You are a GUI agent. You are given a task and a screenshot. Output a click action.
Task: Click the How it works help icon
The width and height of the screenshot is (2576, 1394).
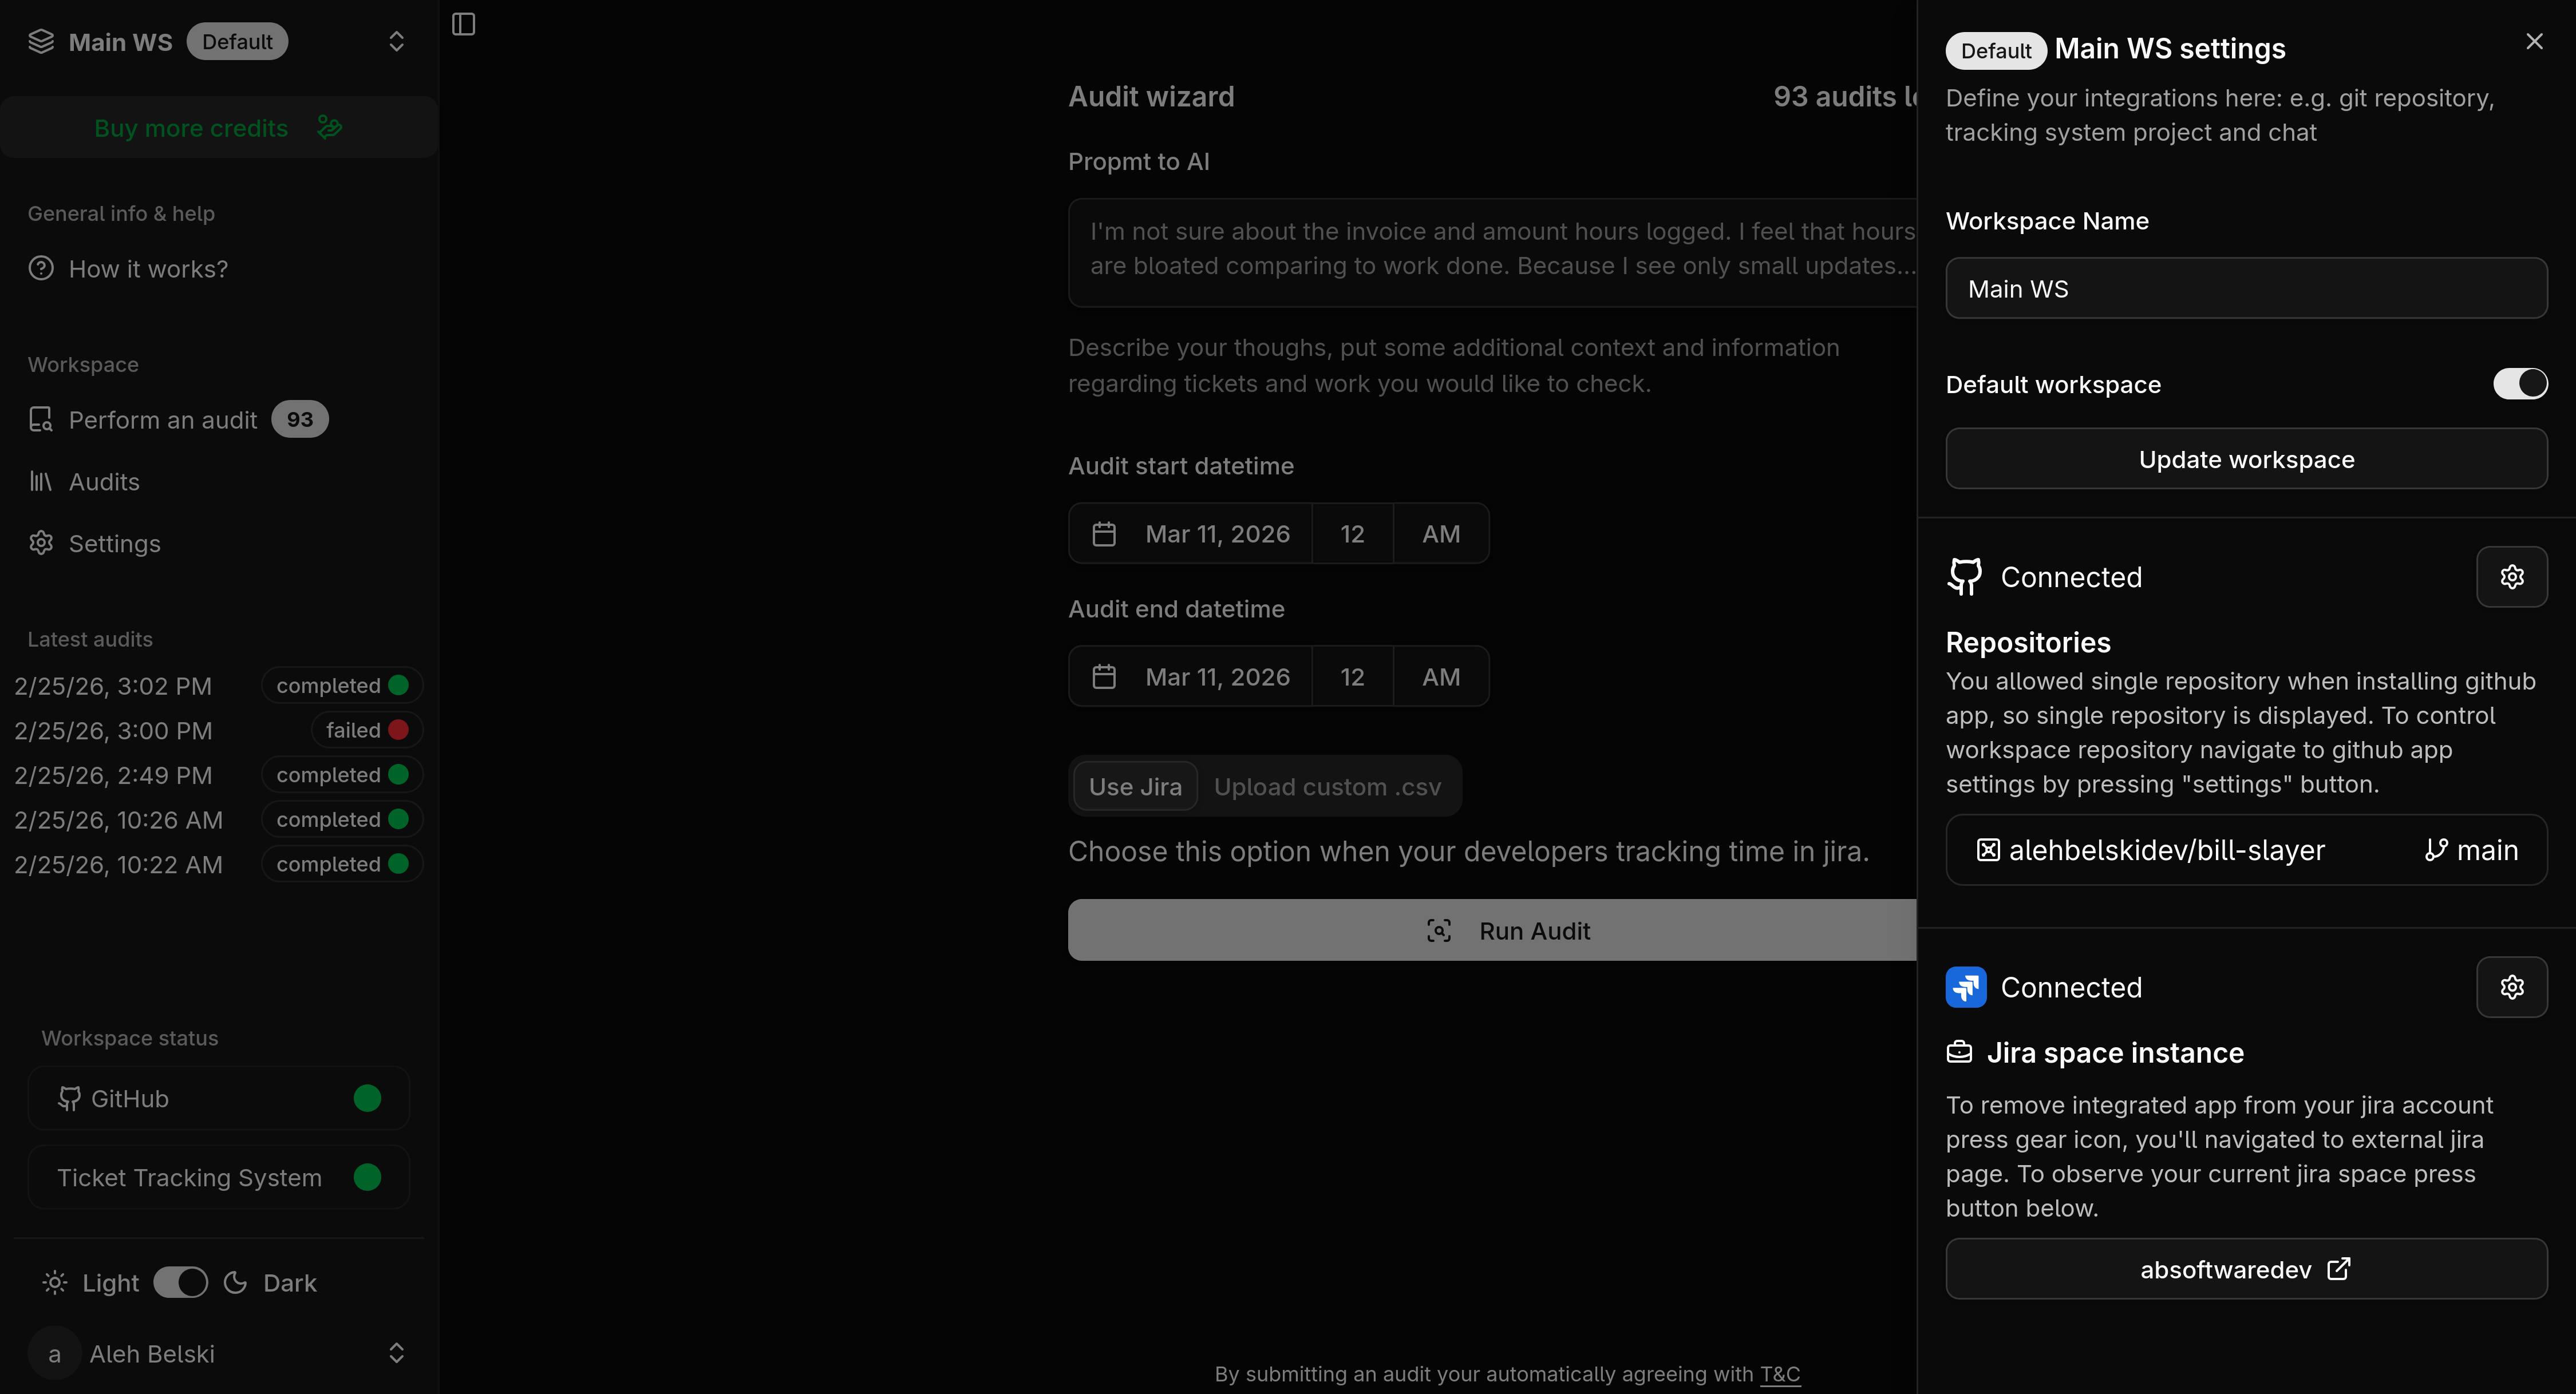(41, 268)
